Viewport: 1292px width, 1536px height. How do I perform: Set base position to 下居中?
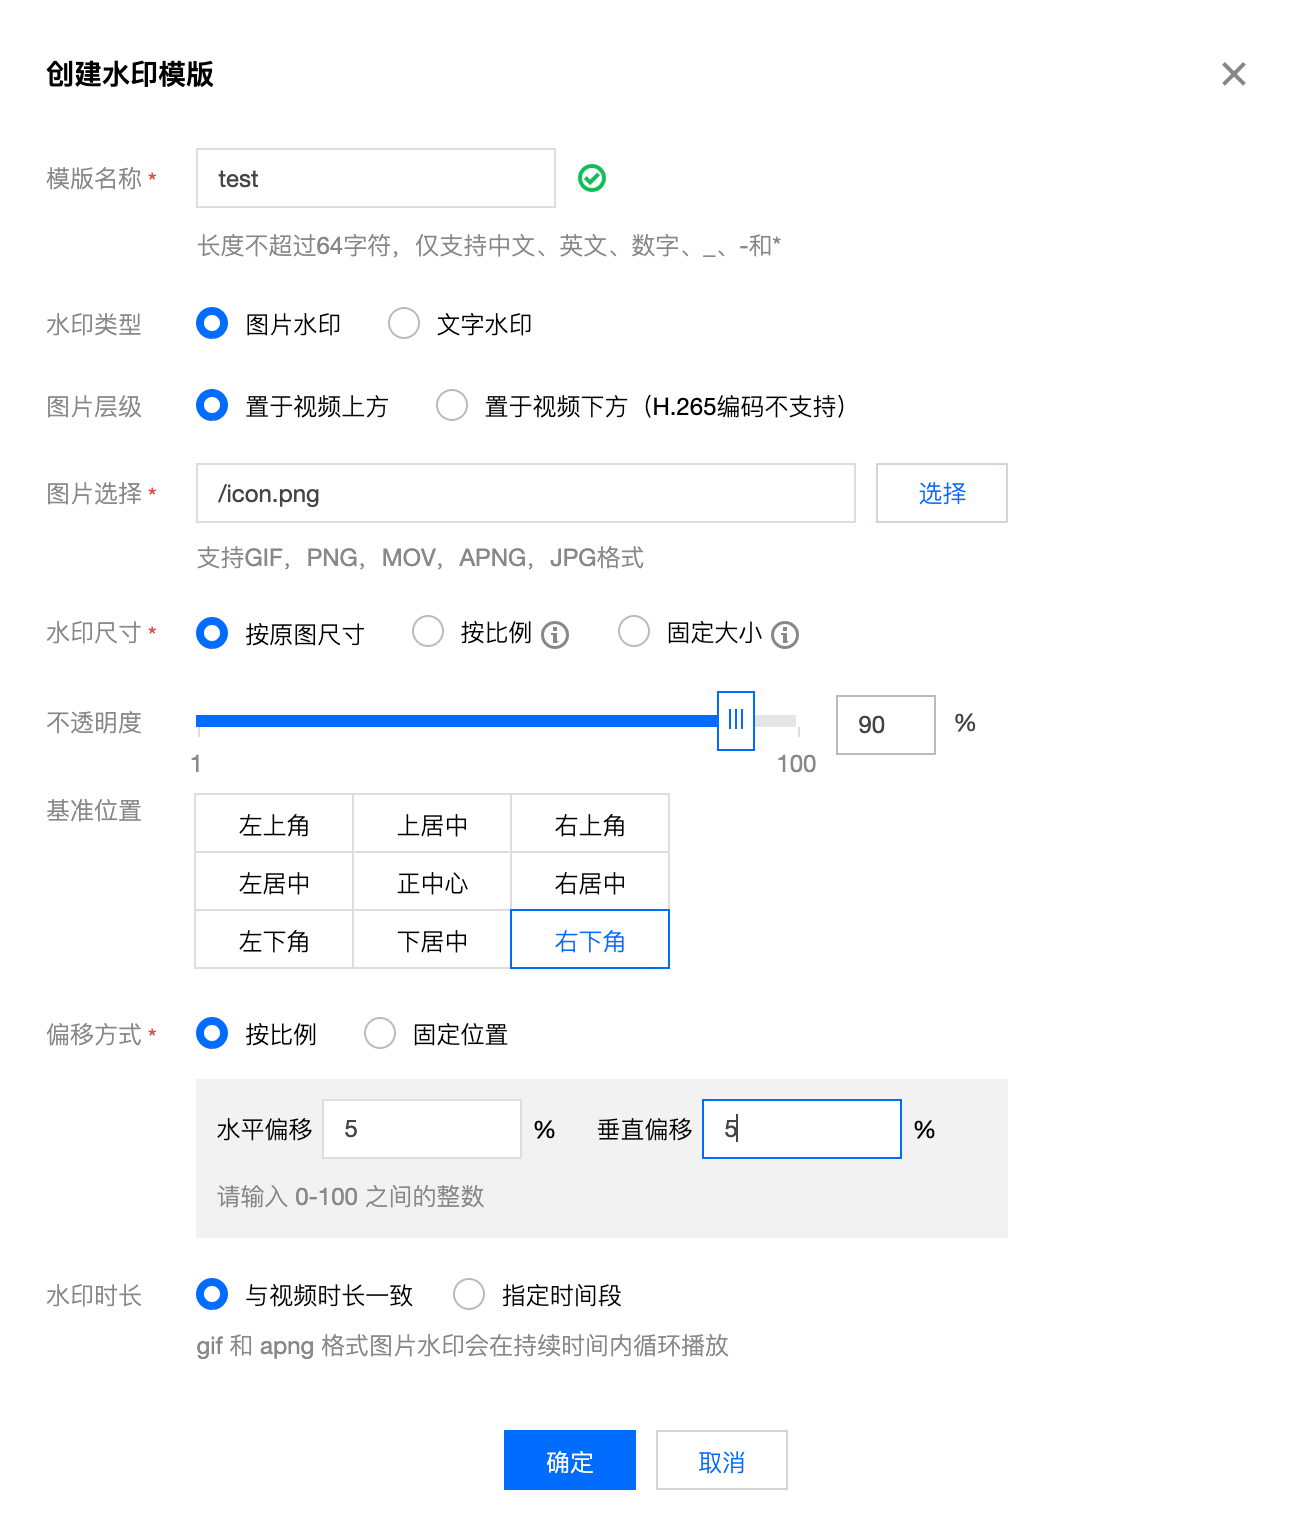(432, 940)
